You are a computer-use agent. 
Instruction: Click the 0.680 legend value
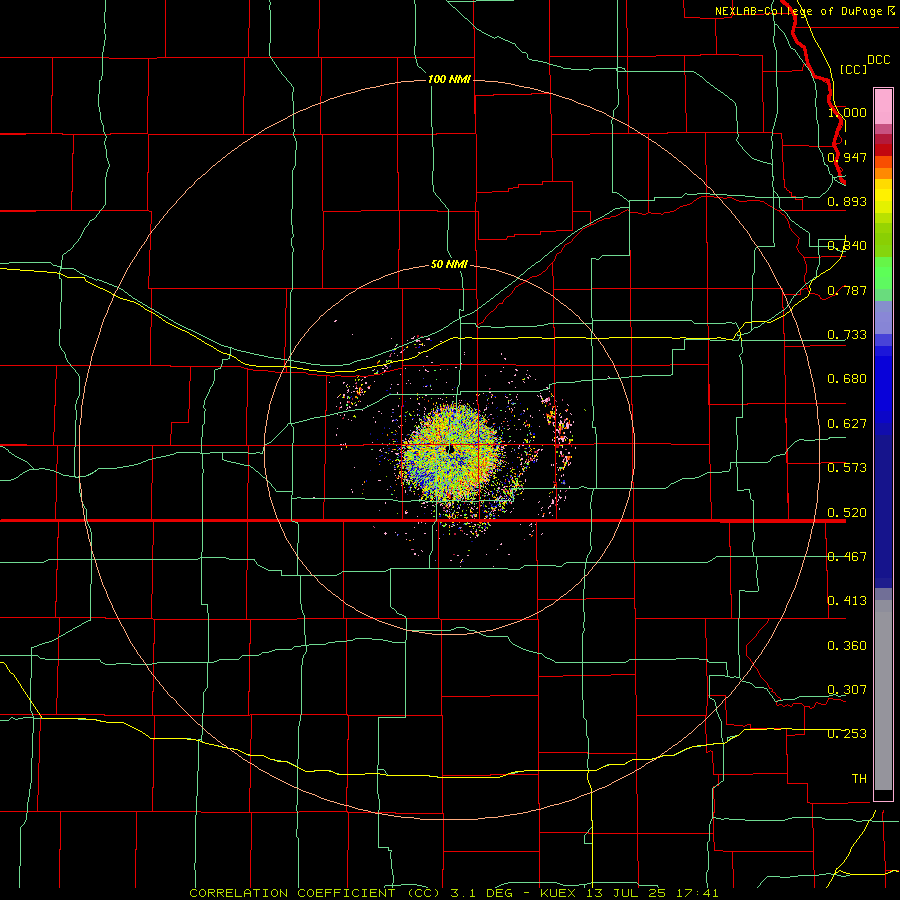(847, 379)
